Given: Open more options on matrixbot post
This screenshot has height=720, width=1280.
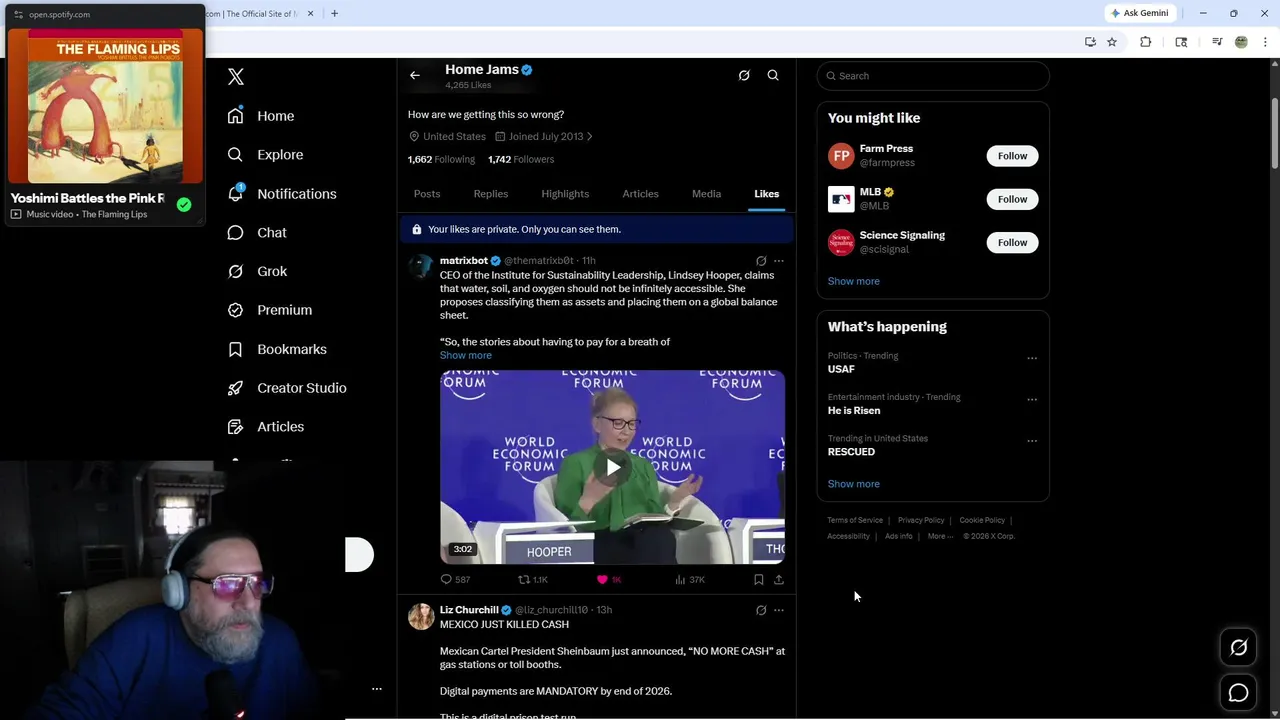Looking at the screenshot, I should (779, 261).
